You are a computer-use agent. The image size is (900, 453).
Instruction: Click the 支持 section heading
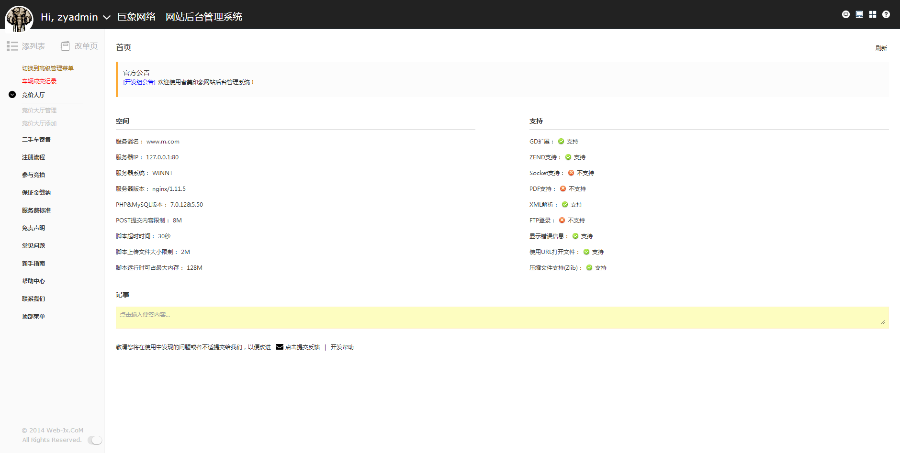point(536,122)
